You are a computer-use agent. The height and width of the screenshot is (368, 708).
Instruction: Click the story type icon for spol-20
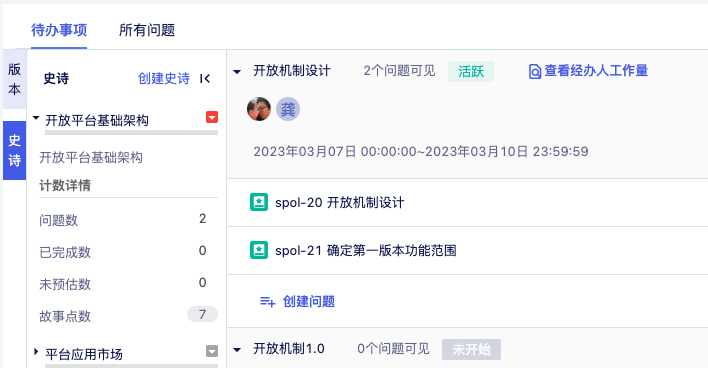click(x=259, y=202)
